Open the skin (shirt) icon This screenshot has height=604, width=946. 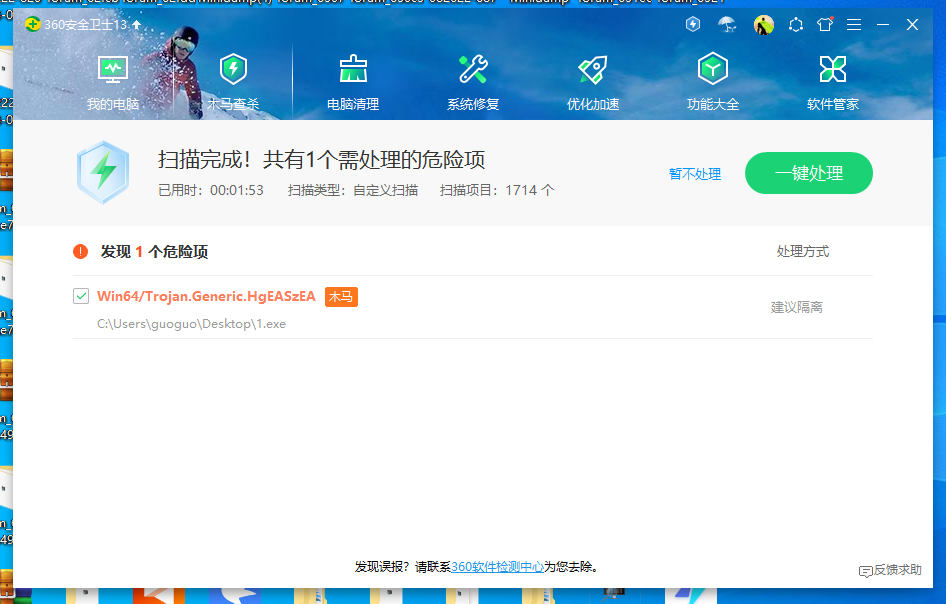[x=825, y=24]
